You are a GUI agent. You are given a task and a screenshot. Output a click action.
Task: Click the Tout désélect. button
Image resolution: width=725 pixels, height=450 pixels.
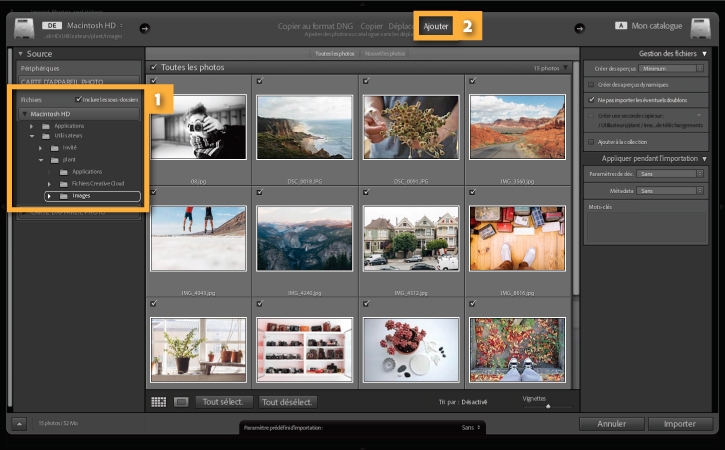289,402
